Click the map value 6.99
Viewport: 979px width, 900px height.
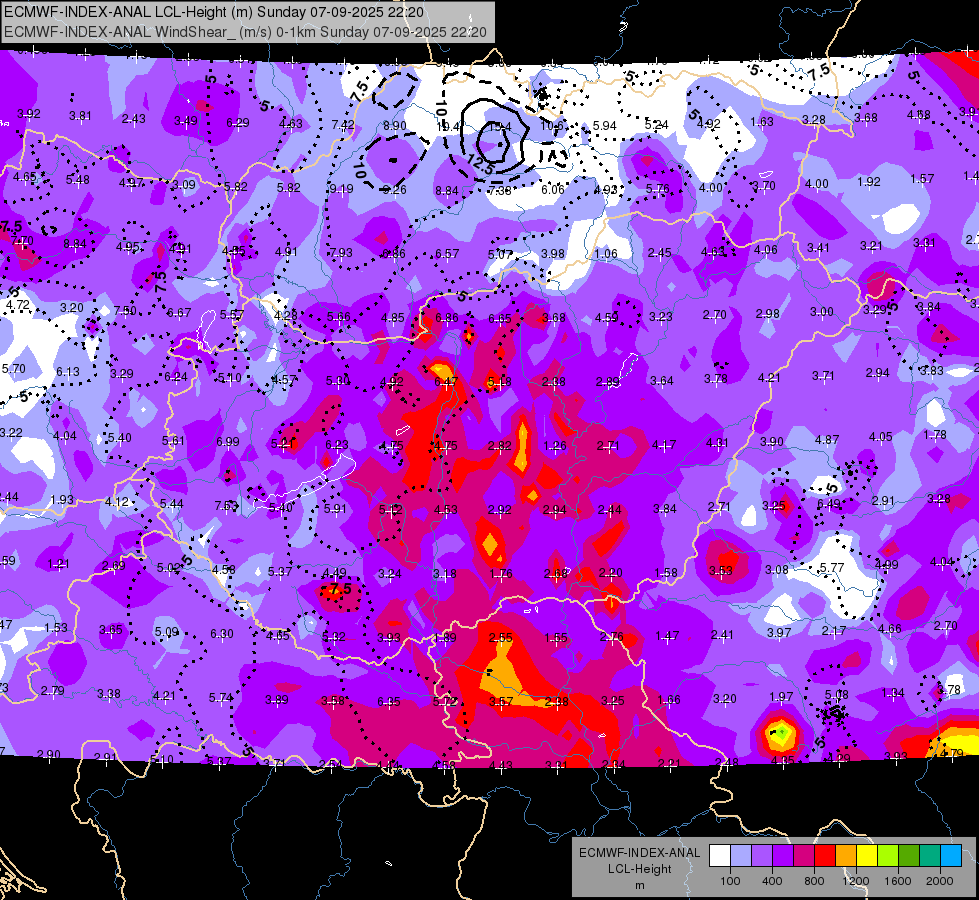click(x=228, y=442)
